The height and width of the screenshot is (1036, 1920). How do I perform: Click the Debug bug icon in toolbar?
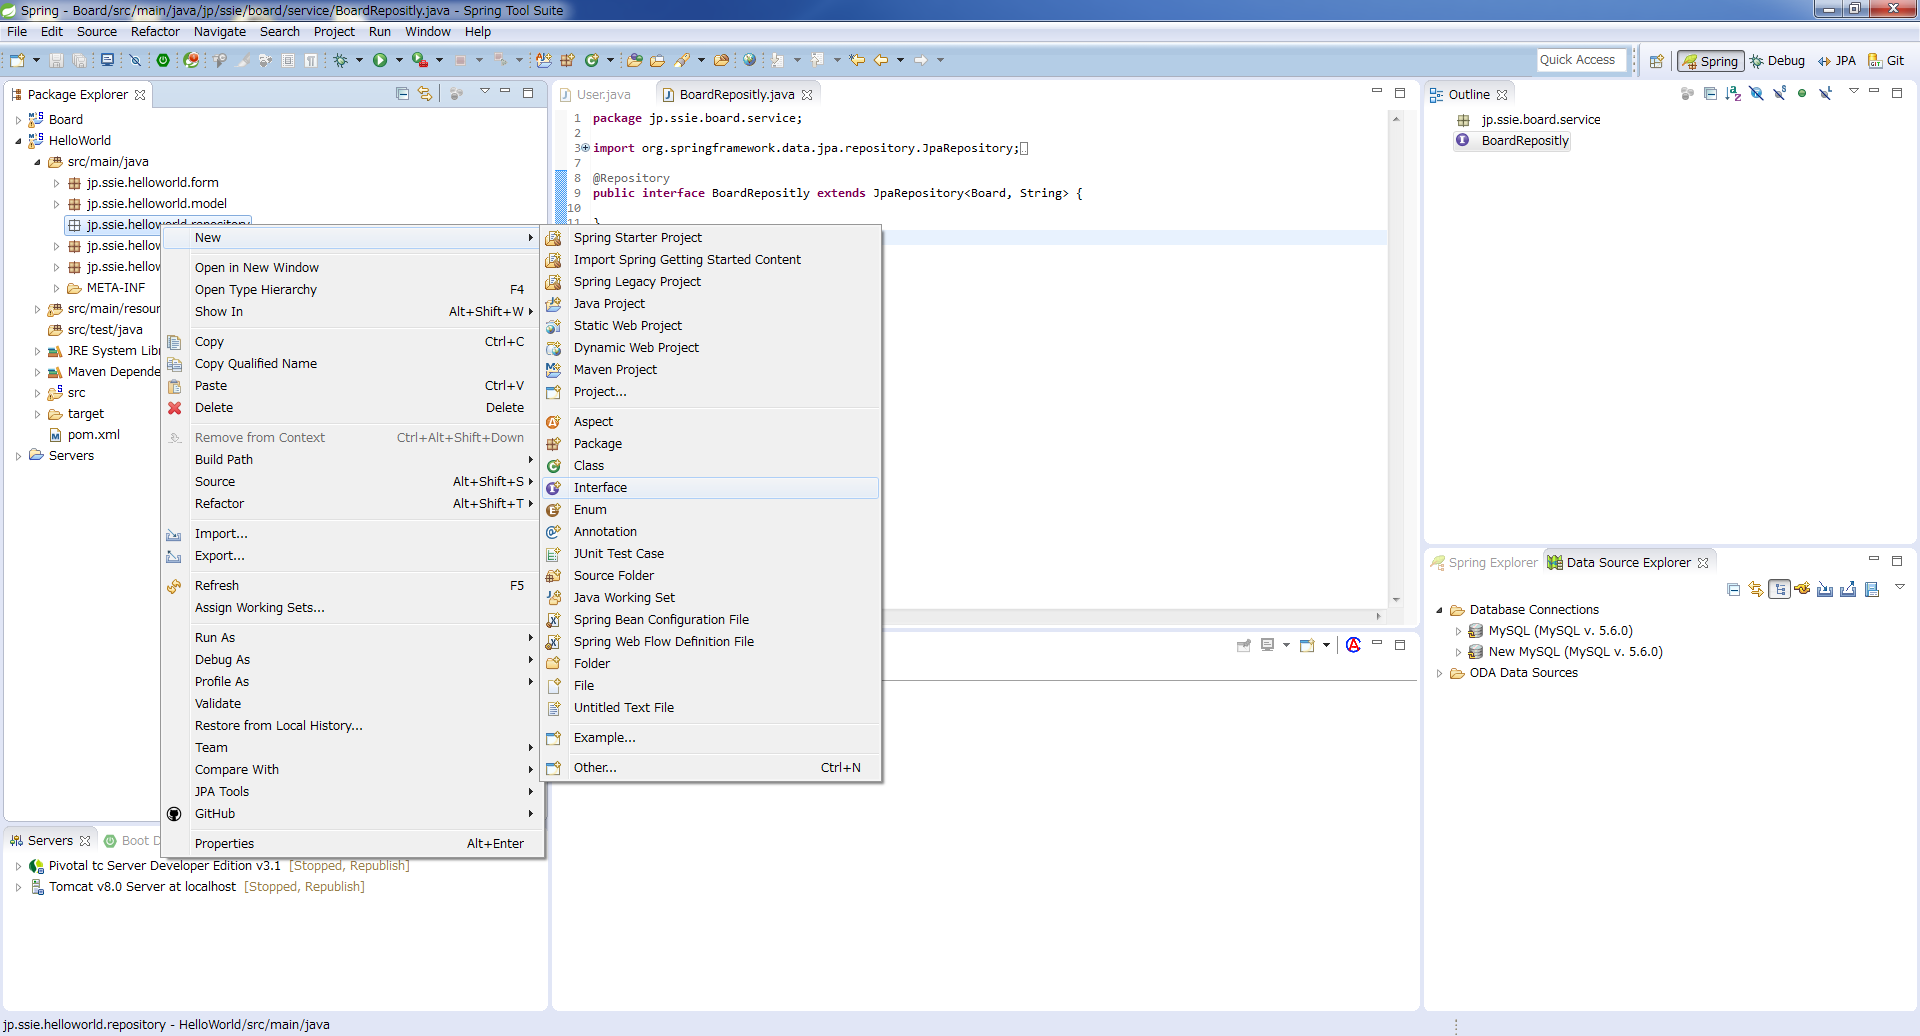[341, 61]
